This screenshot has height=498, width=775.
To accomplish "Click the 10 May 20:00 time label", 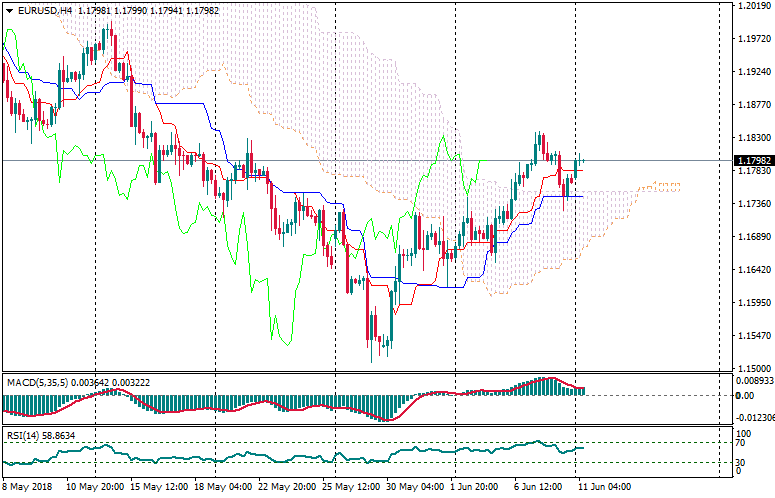I will [x=95, y=486].
